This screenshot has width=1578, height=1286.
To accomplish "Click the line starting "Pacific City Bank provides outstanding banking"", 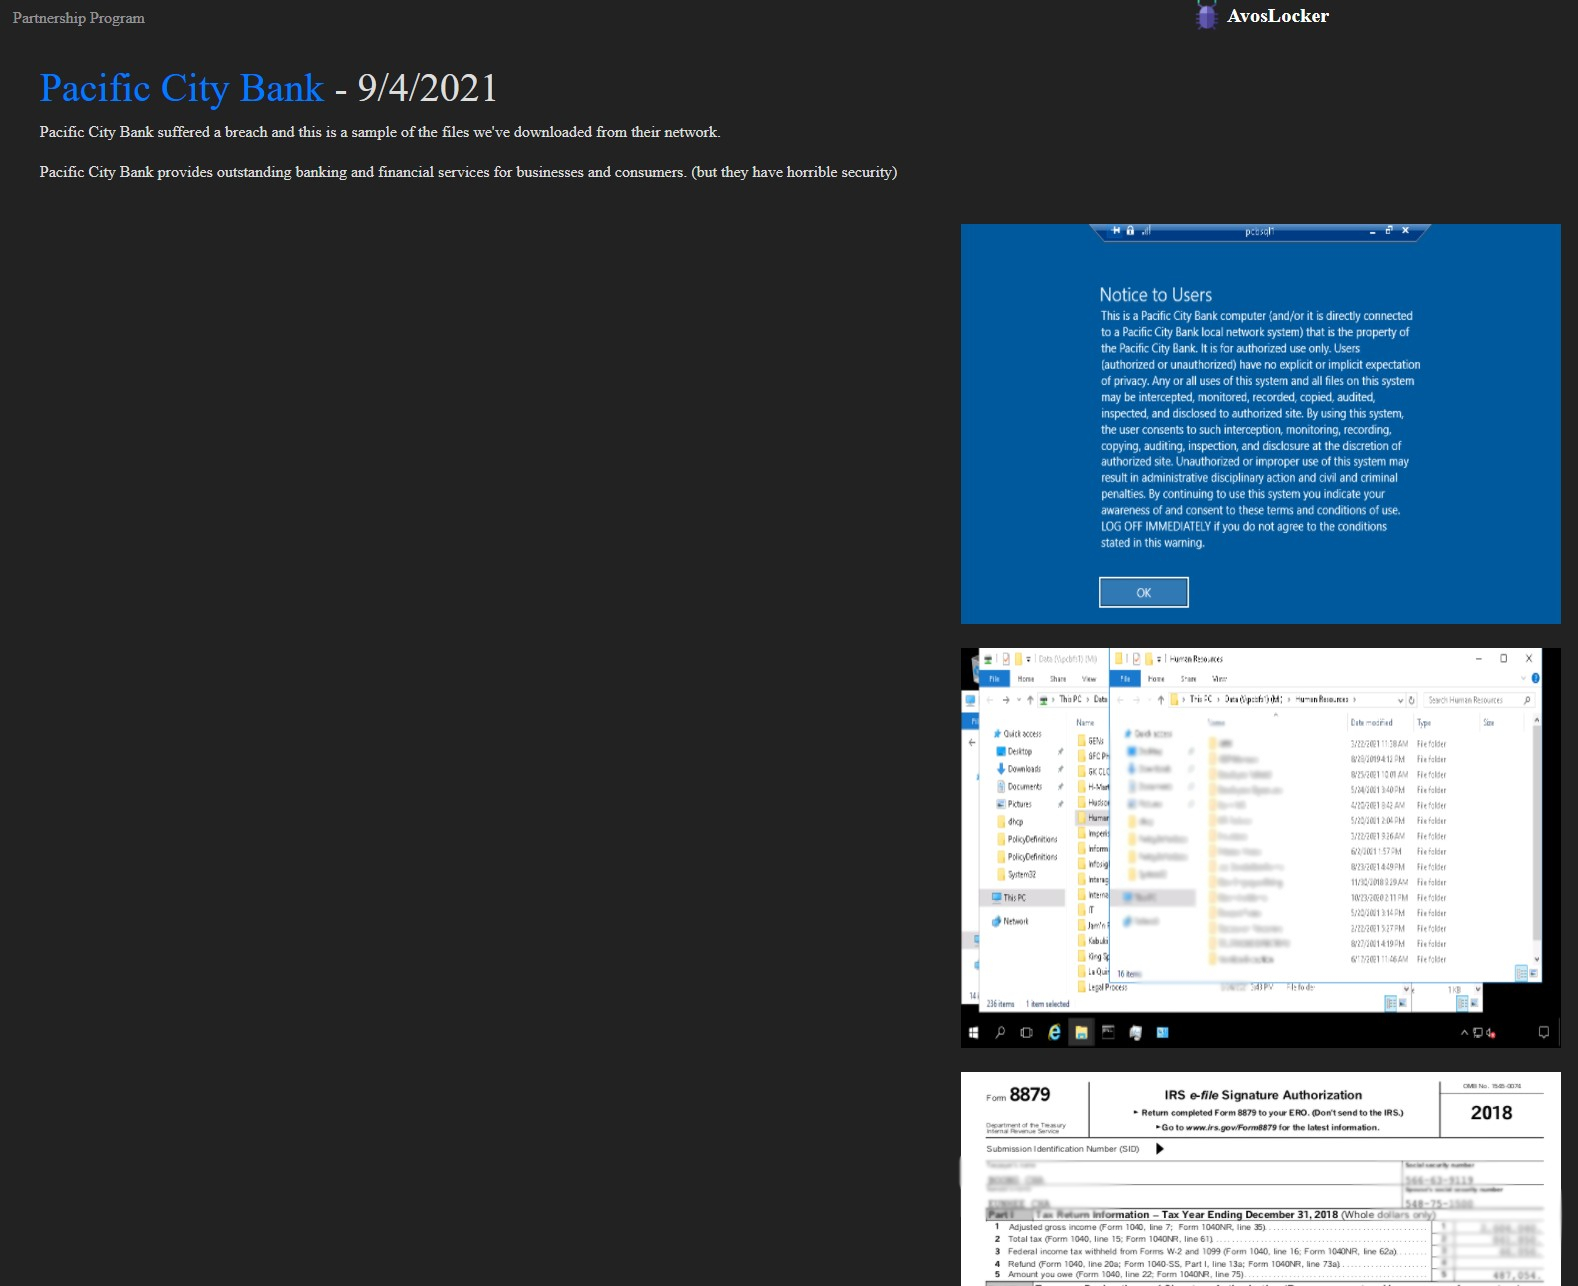I will (468, 172).
